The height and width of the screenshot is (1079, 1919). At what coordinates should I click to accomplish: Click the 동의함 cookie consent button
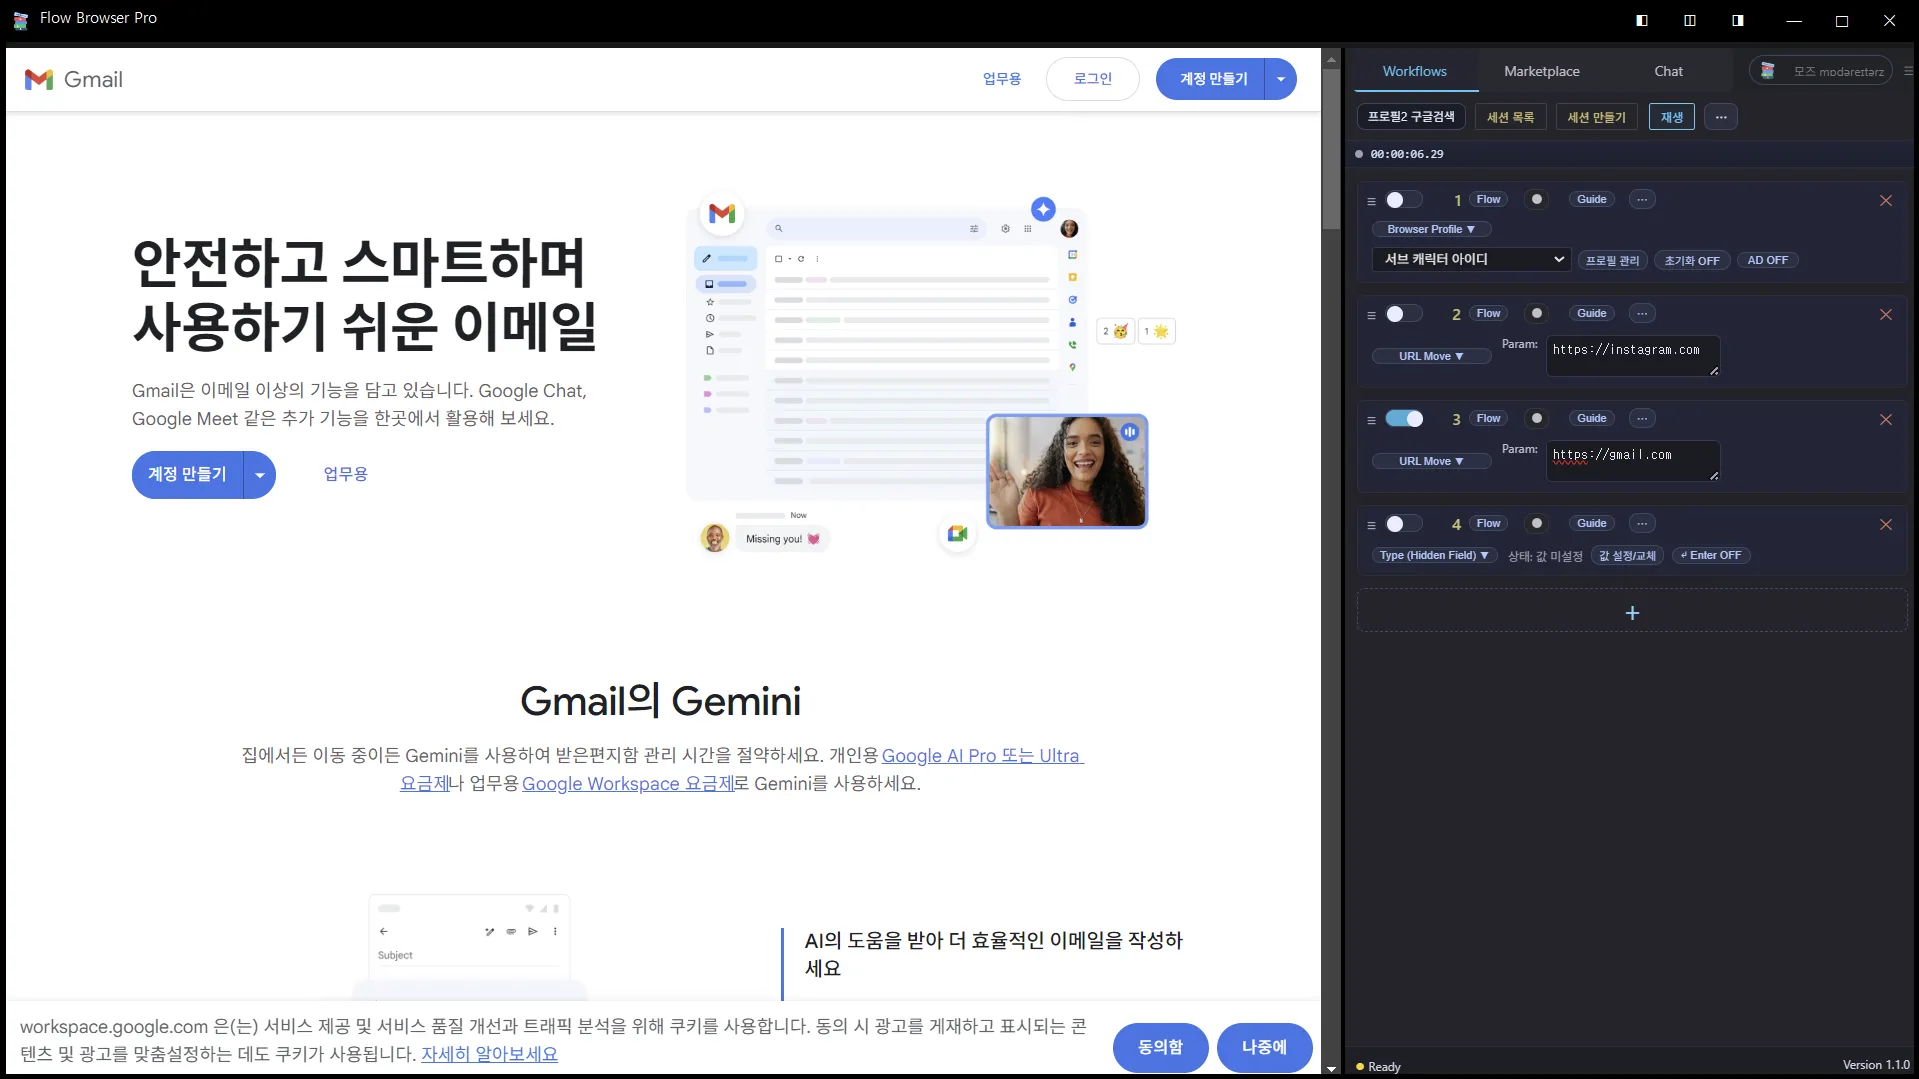click(1160, 1047)
